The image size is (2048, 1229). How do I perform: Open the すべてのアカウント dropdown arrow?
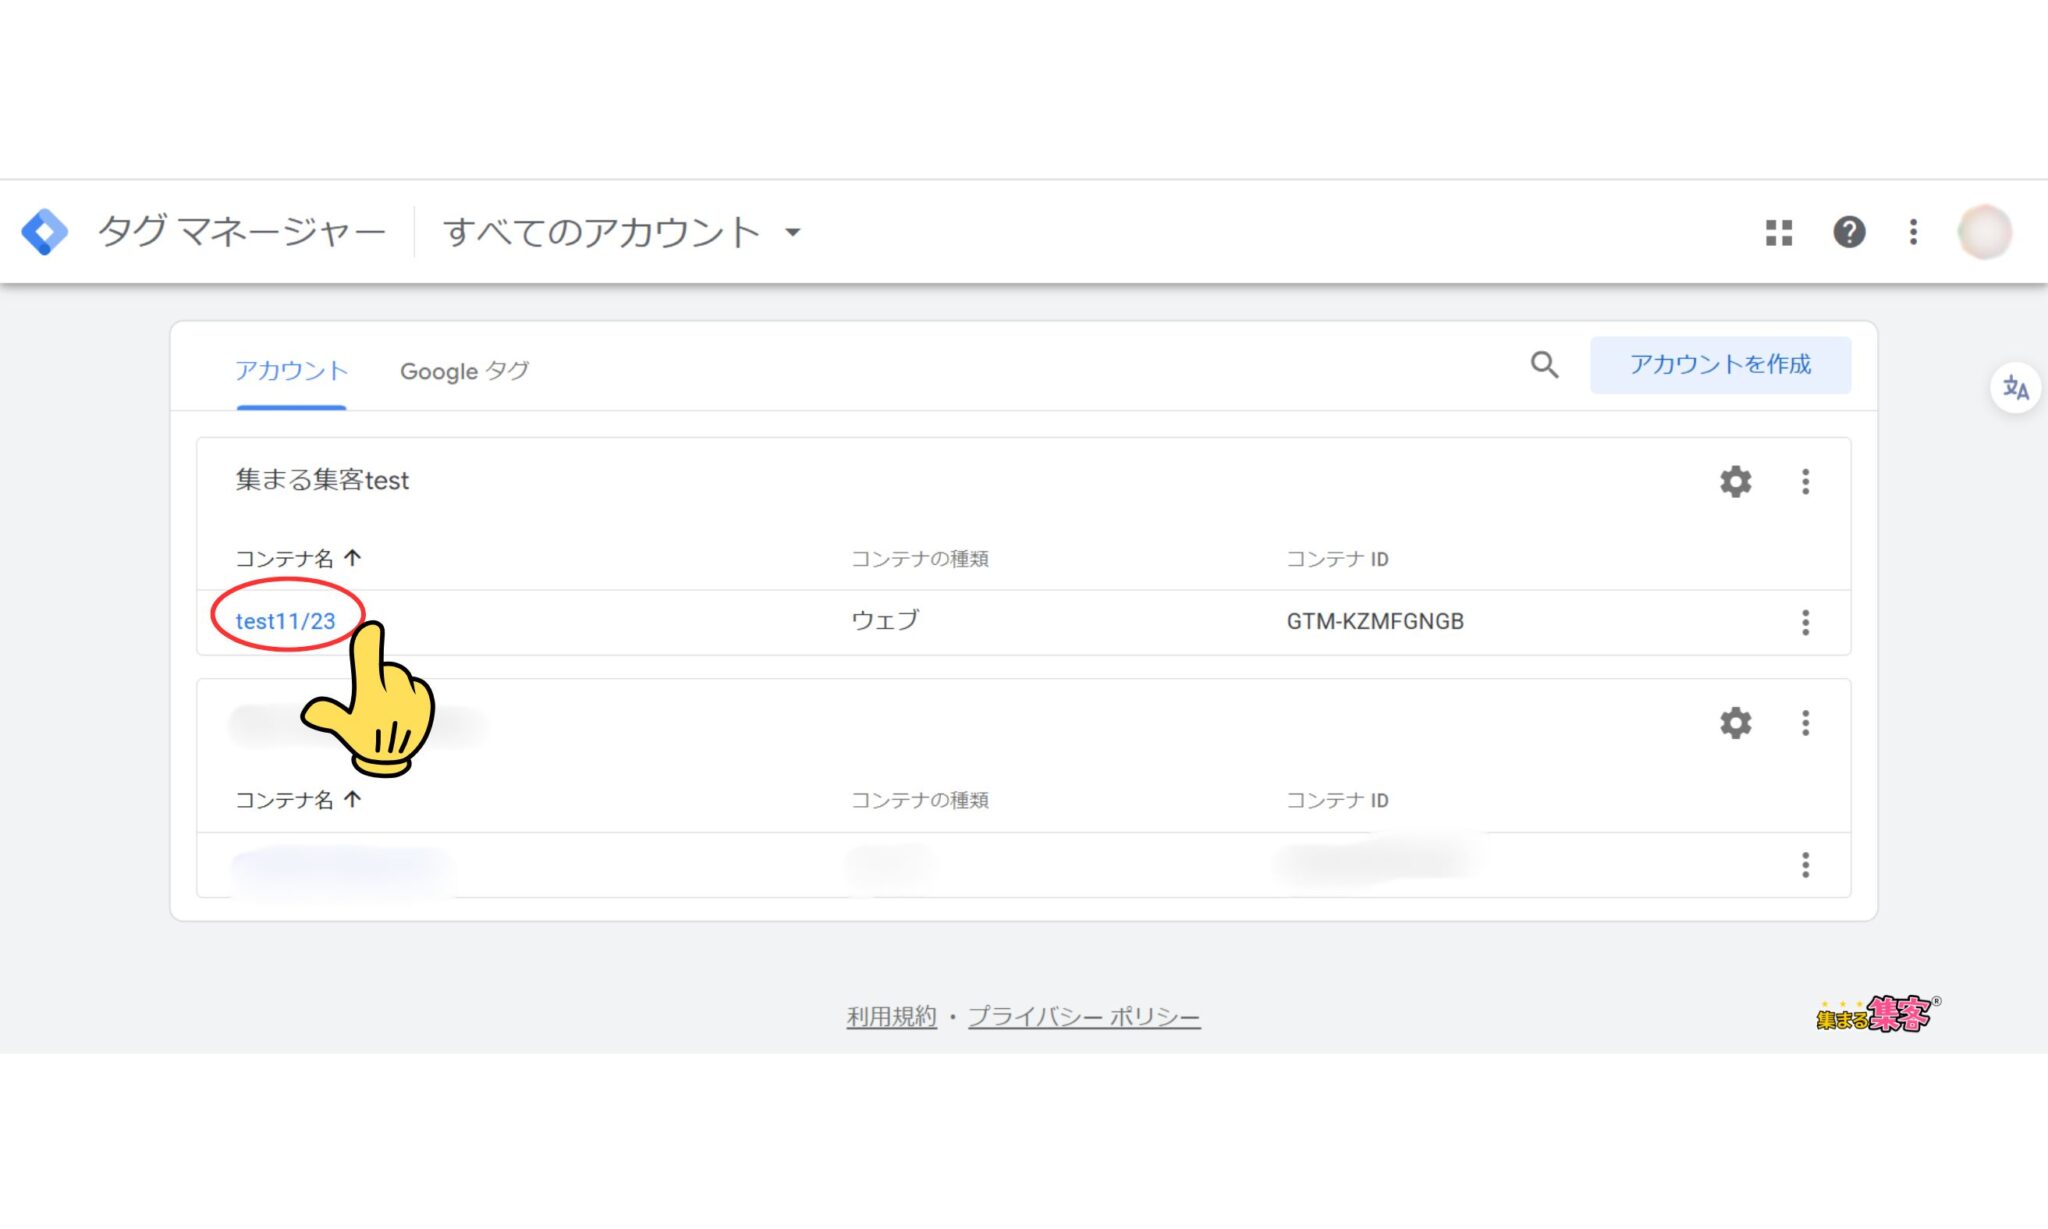(x=793, y=232)
